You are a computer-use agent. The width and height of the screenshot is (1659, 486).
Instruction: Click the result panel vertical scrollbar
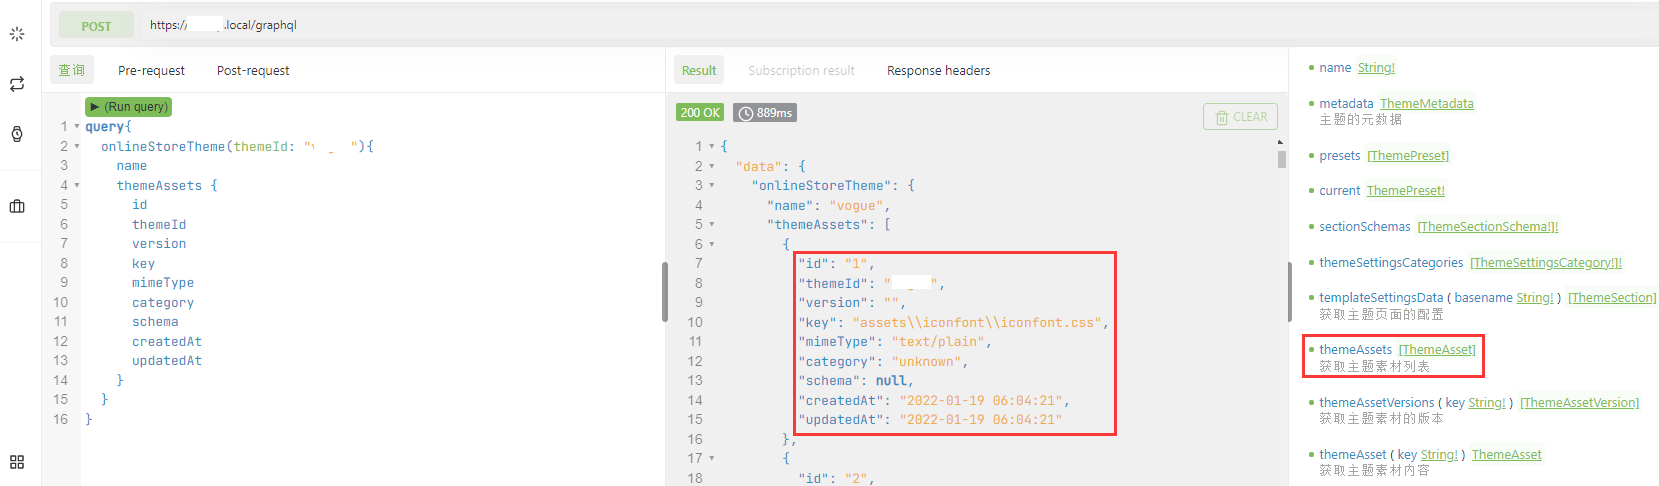[1281, 160]
